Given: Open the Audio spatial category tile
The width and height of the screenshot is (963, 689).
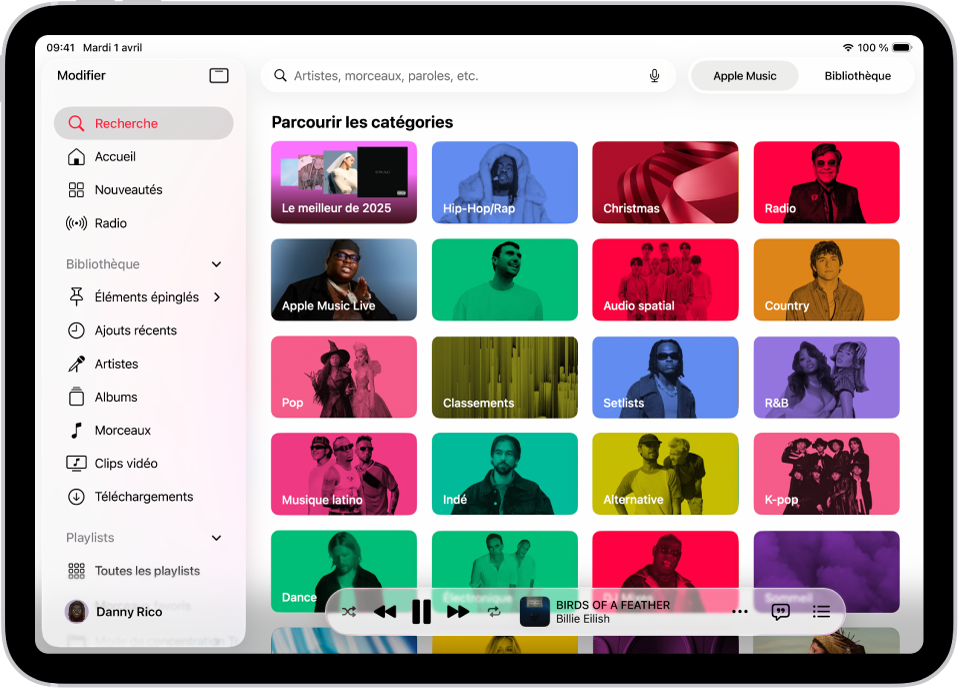Looking at the screenshot, I should [x=665, y=279].
